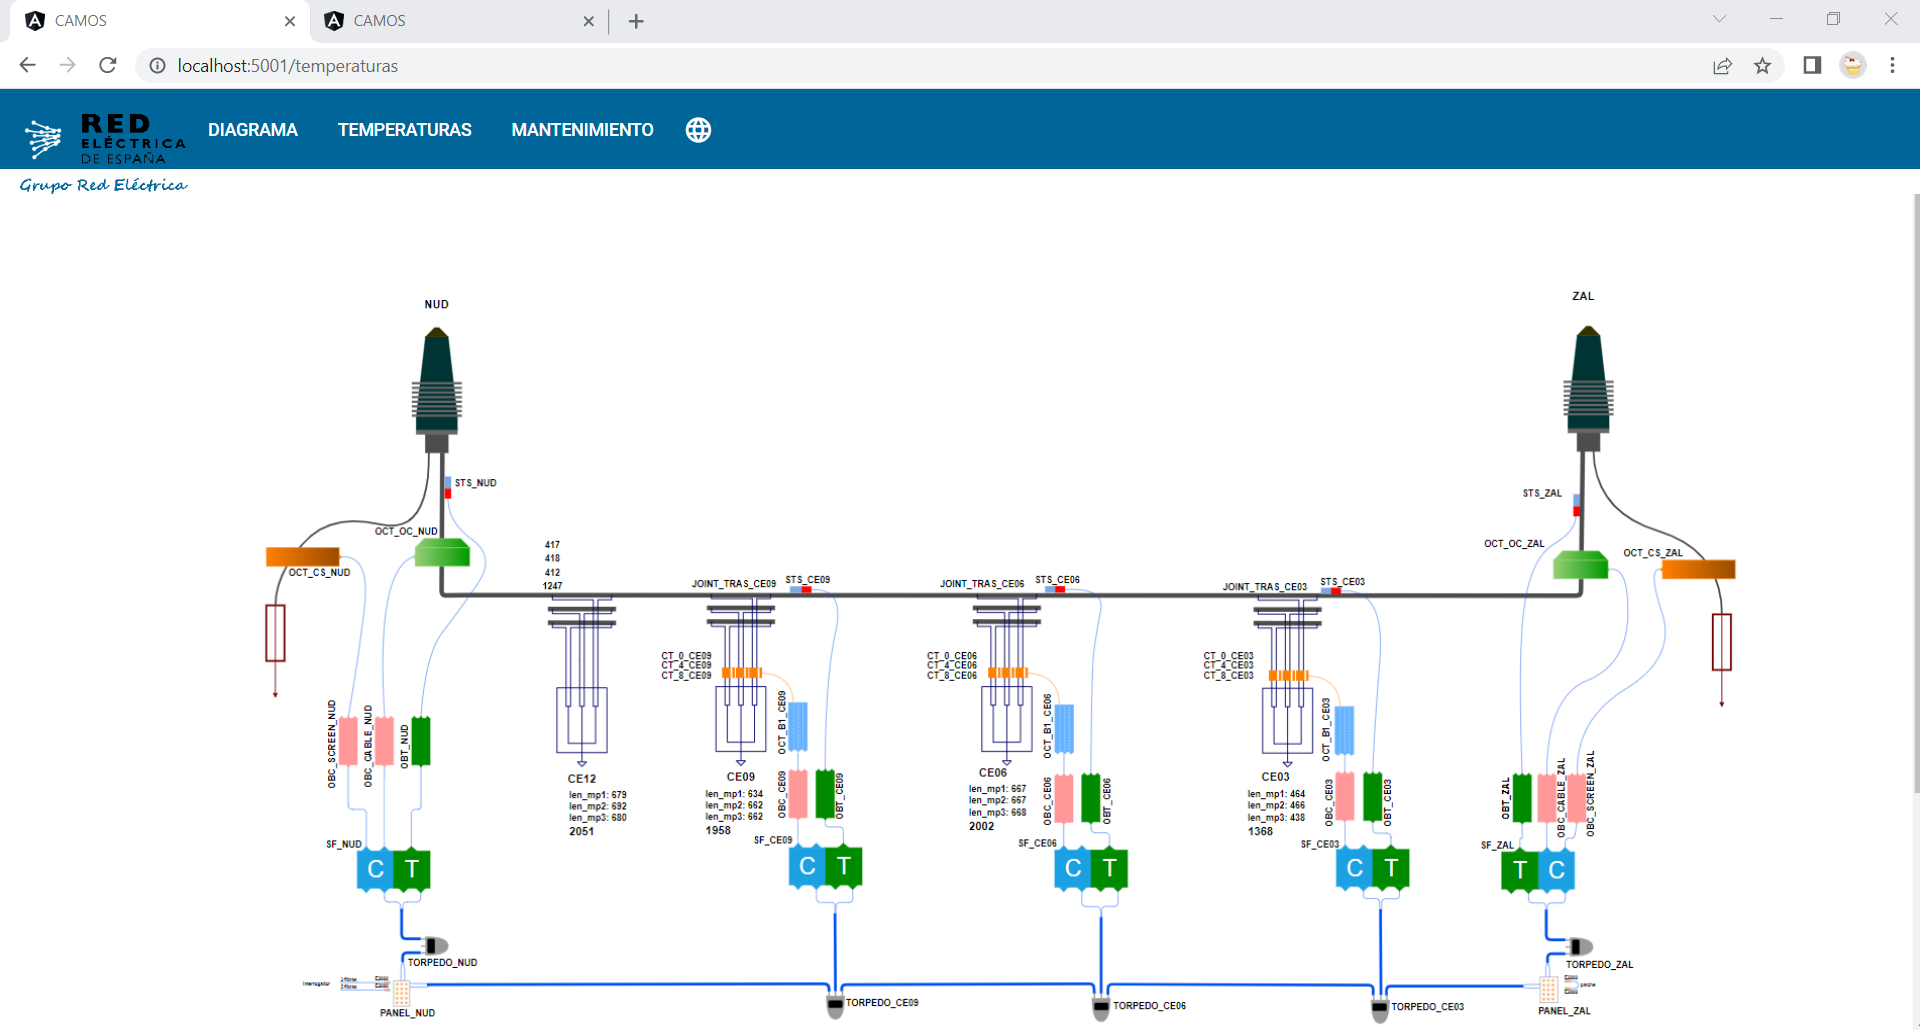Click the STS_ZAL sensor marker
This screenshot has width=1920, height=1030.
[1577, 505]
